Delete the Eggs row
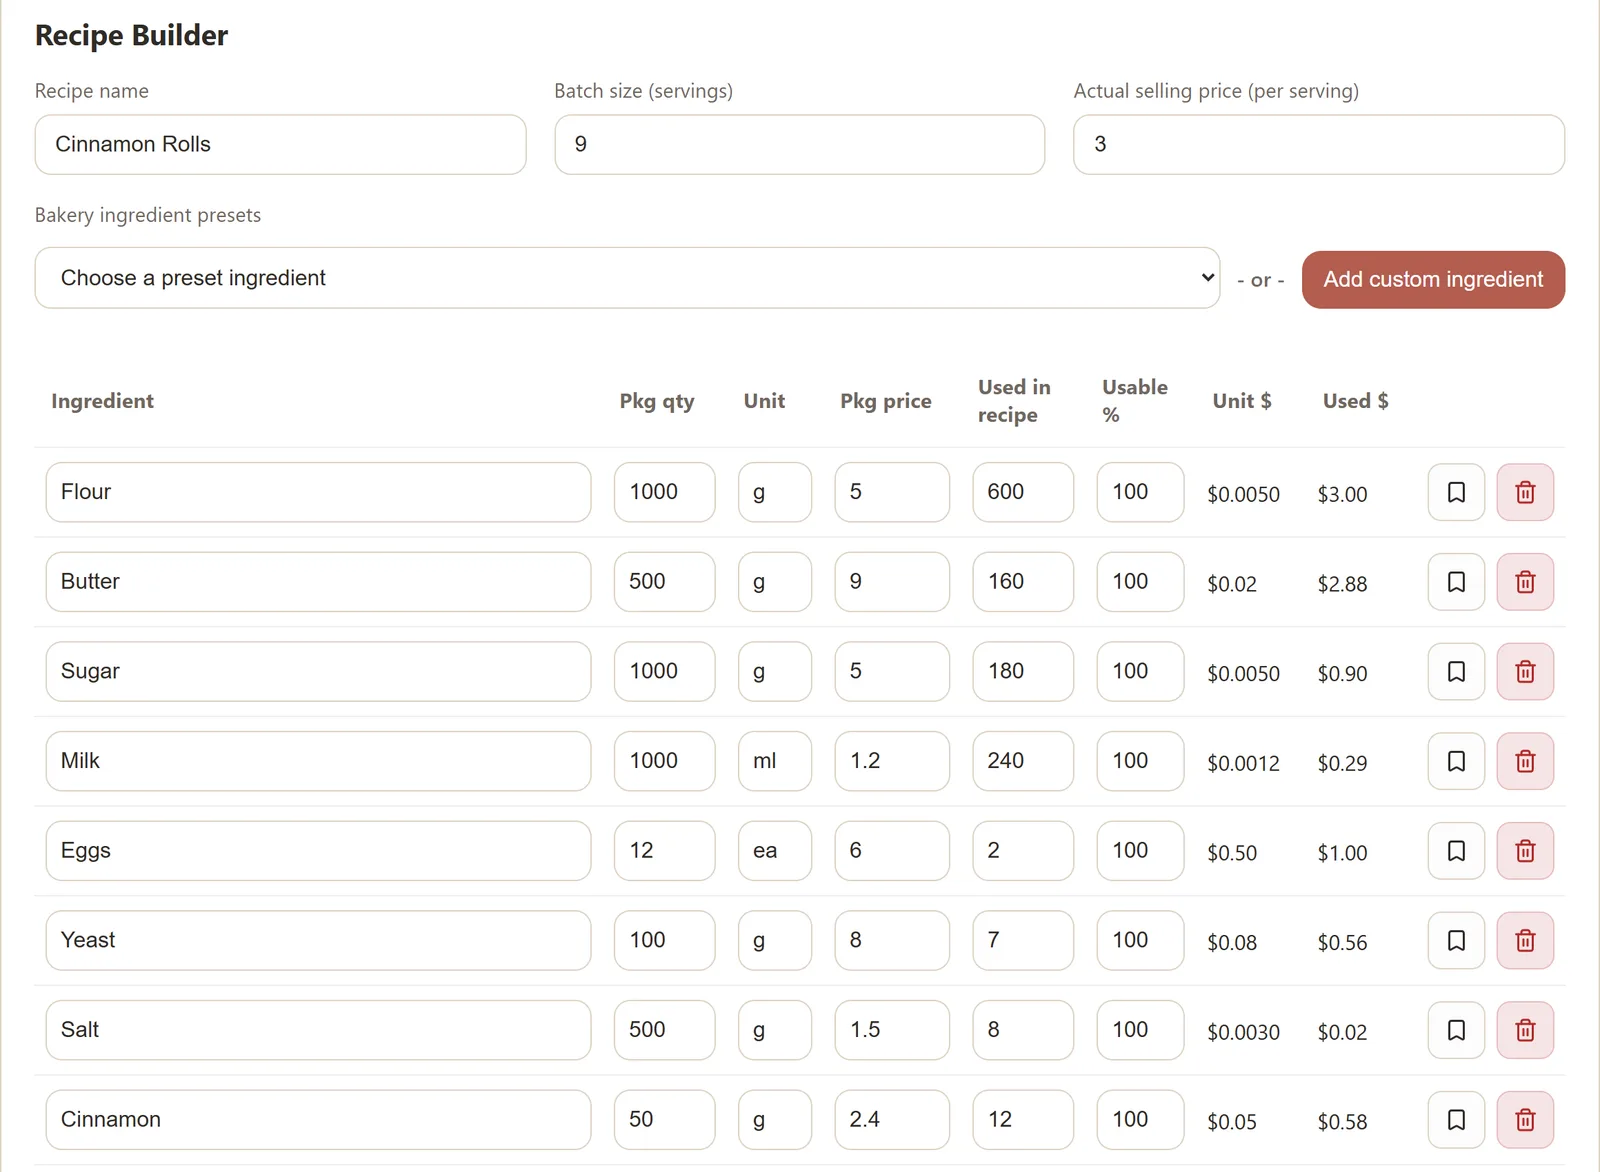Viewport: 1600px width, 1172px height. point(1525,851)
